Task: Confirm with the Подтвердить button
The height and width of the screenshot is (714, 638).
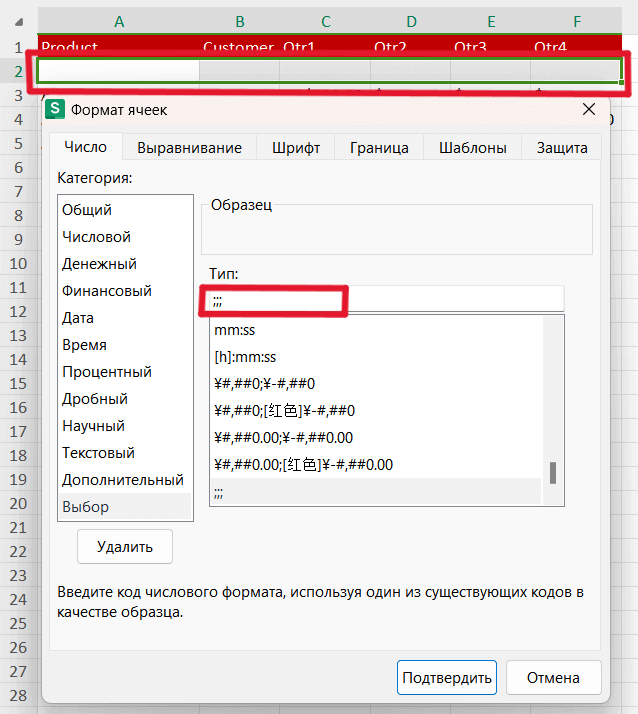Action: (447, 678)
